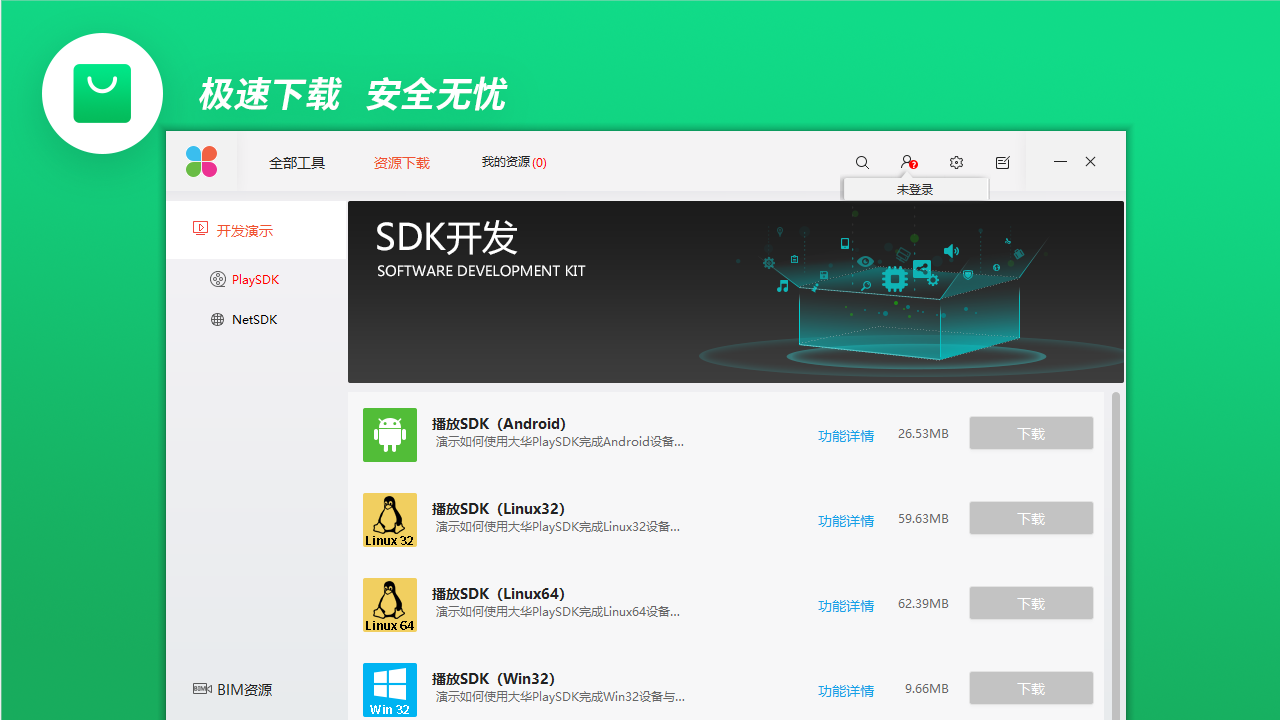
Task: Select the 开发演示 sidebar entry
Action: [x=245, y=229]
